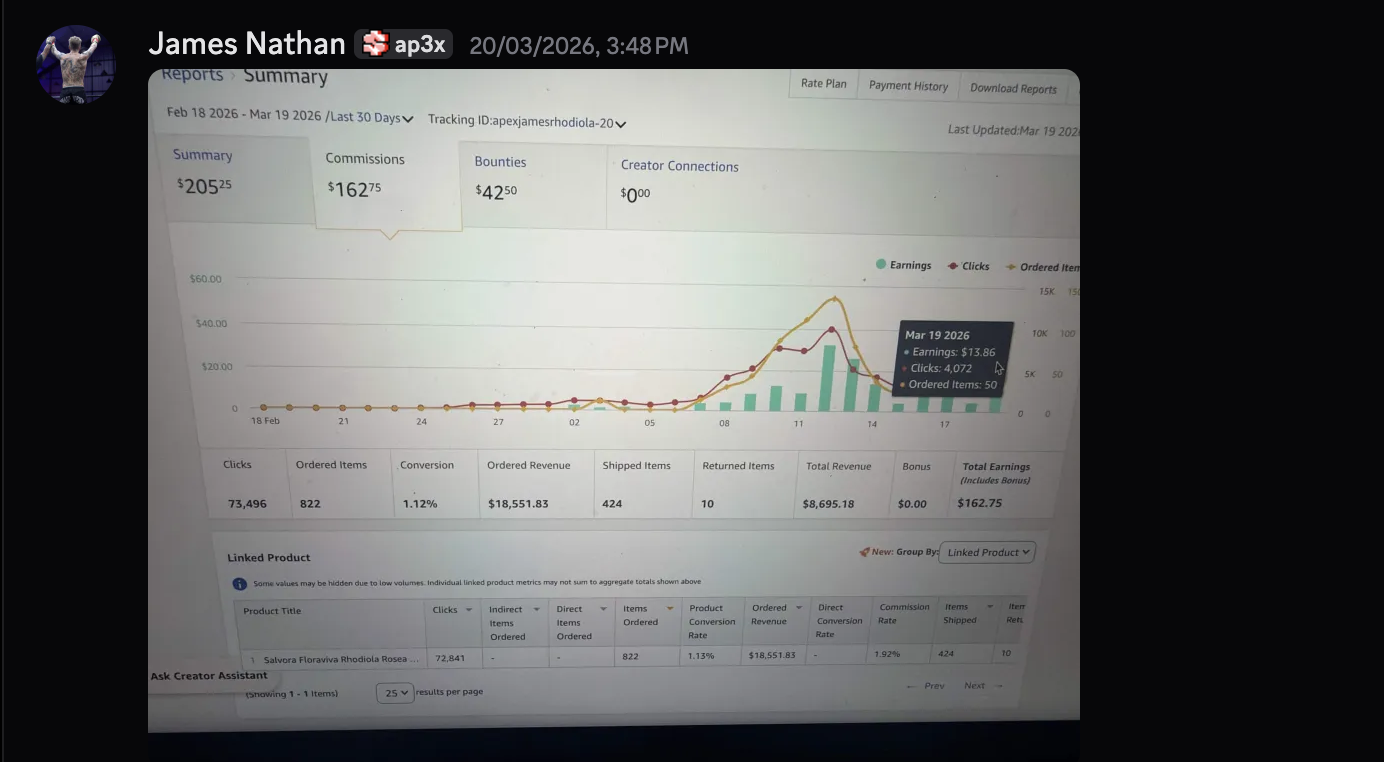Toggle the Clicks series in chart legend
This screenshot has height=762, width=1384.
point(968,266)
